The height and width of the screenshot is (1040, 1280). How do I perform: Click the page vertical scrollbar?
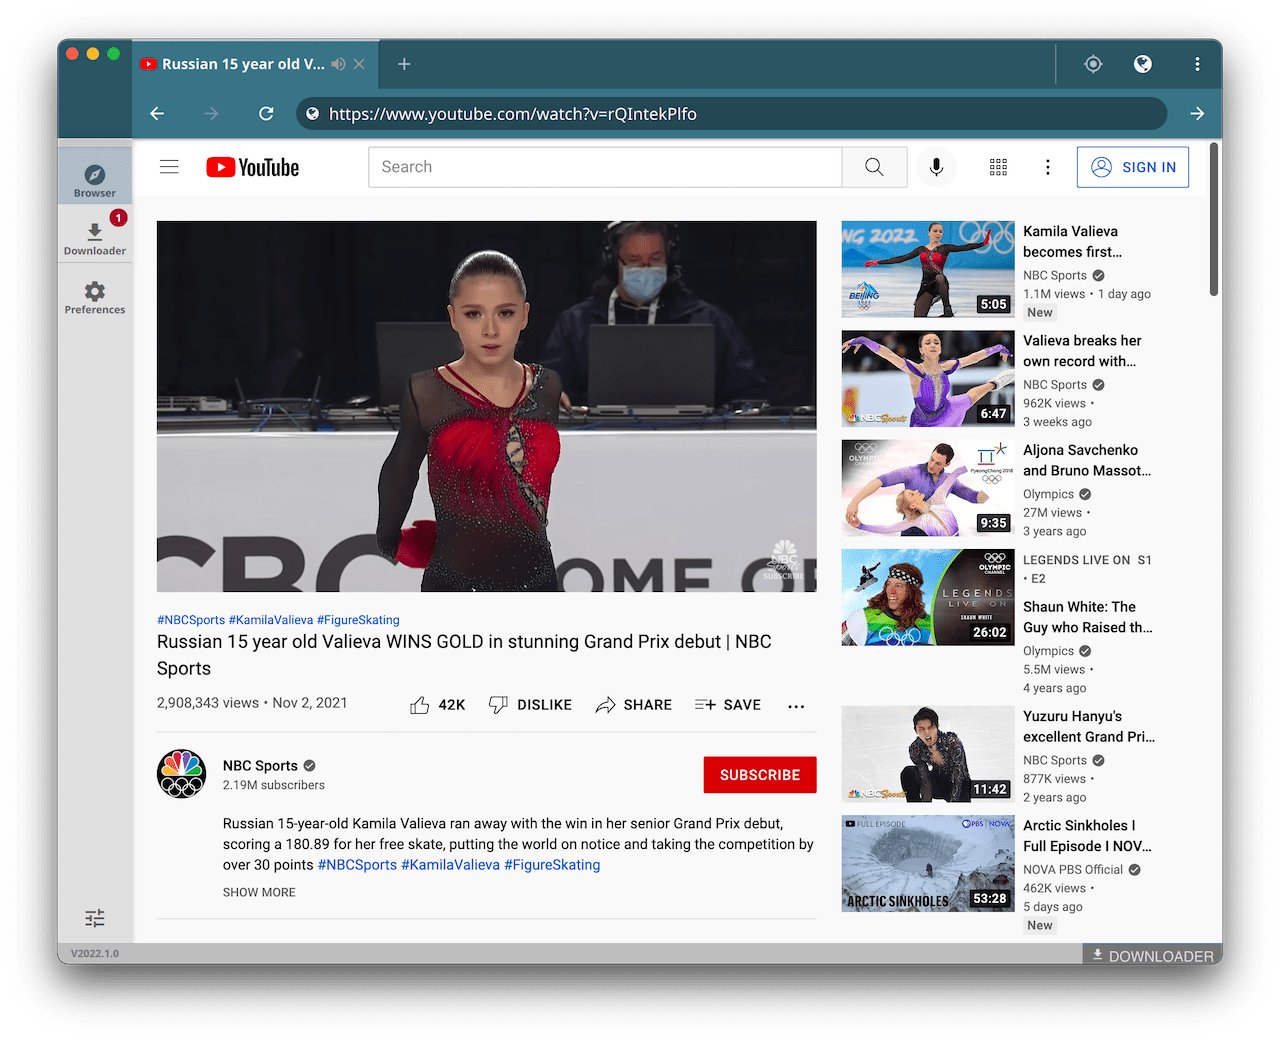point(1214,220)
